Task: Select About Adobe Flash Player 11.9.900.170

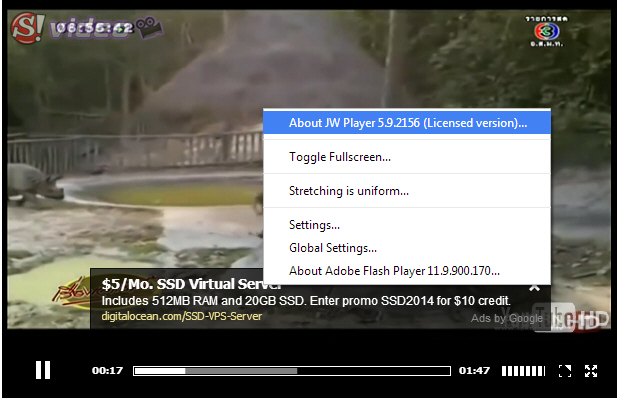Action: [407, 270]
